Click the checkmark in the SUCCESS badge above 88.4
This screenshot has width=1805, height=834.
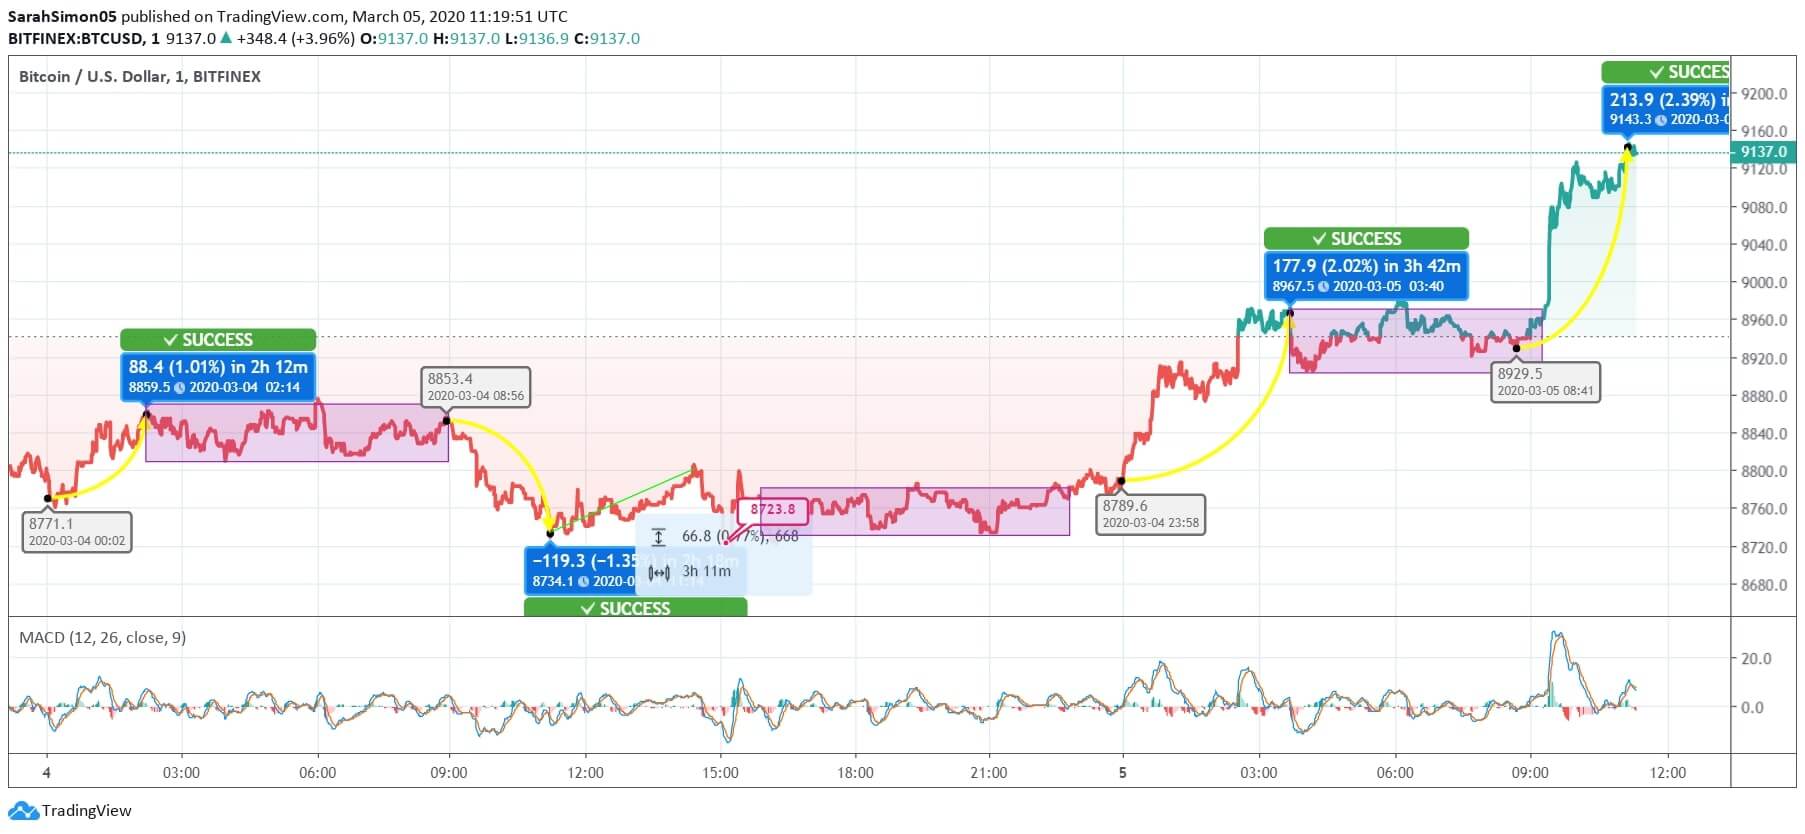tap(170, 340)
